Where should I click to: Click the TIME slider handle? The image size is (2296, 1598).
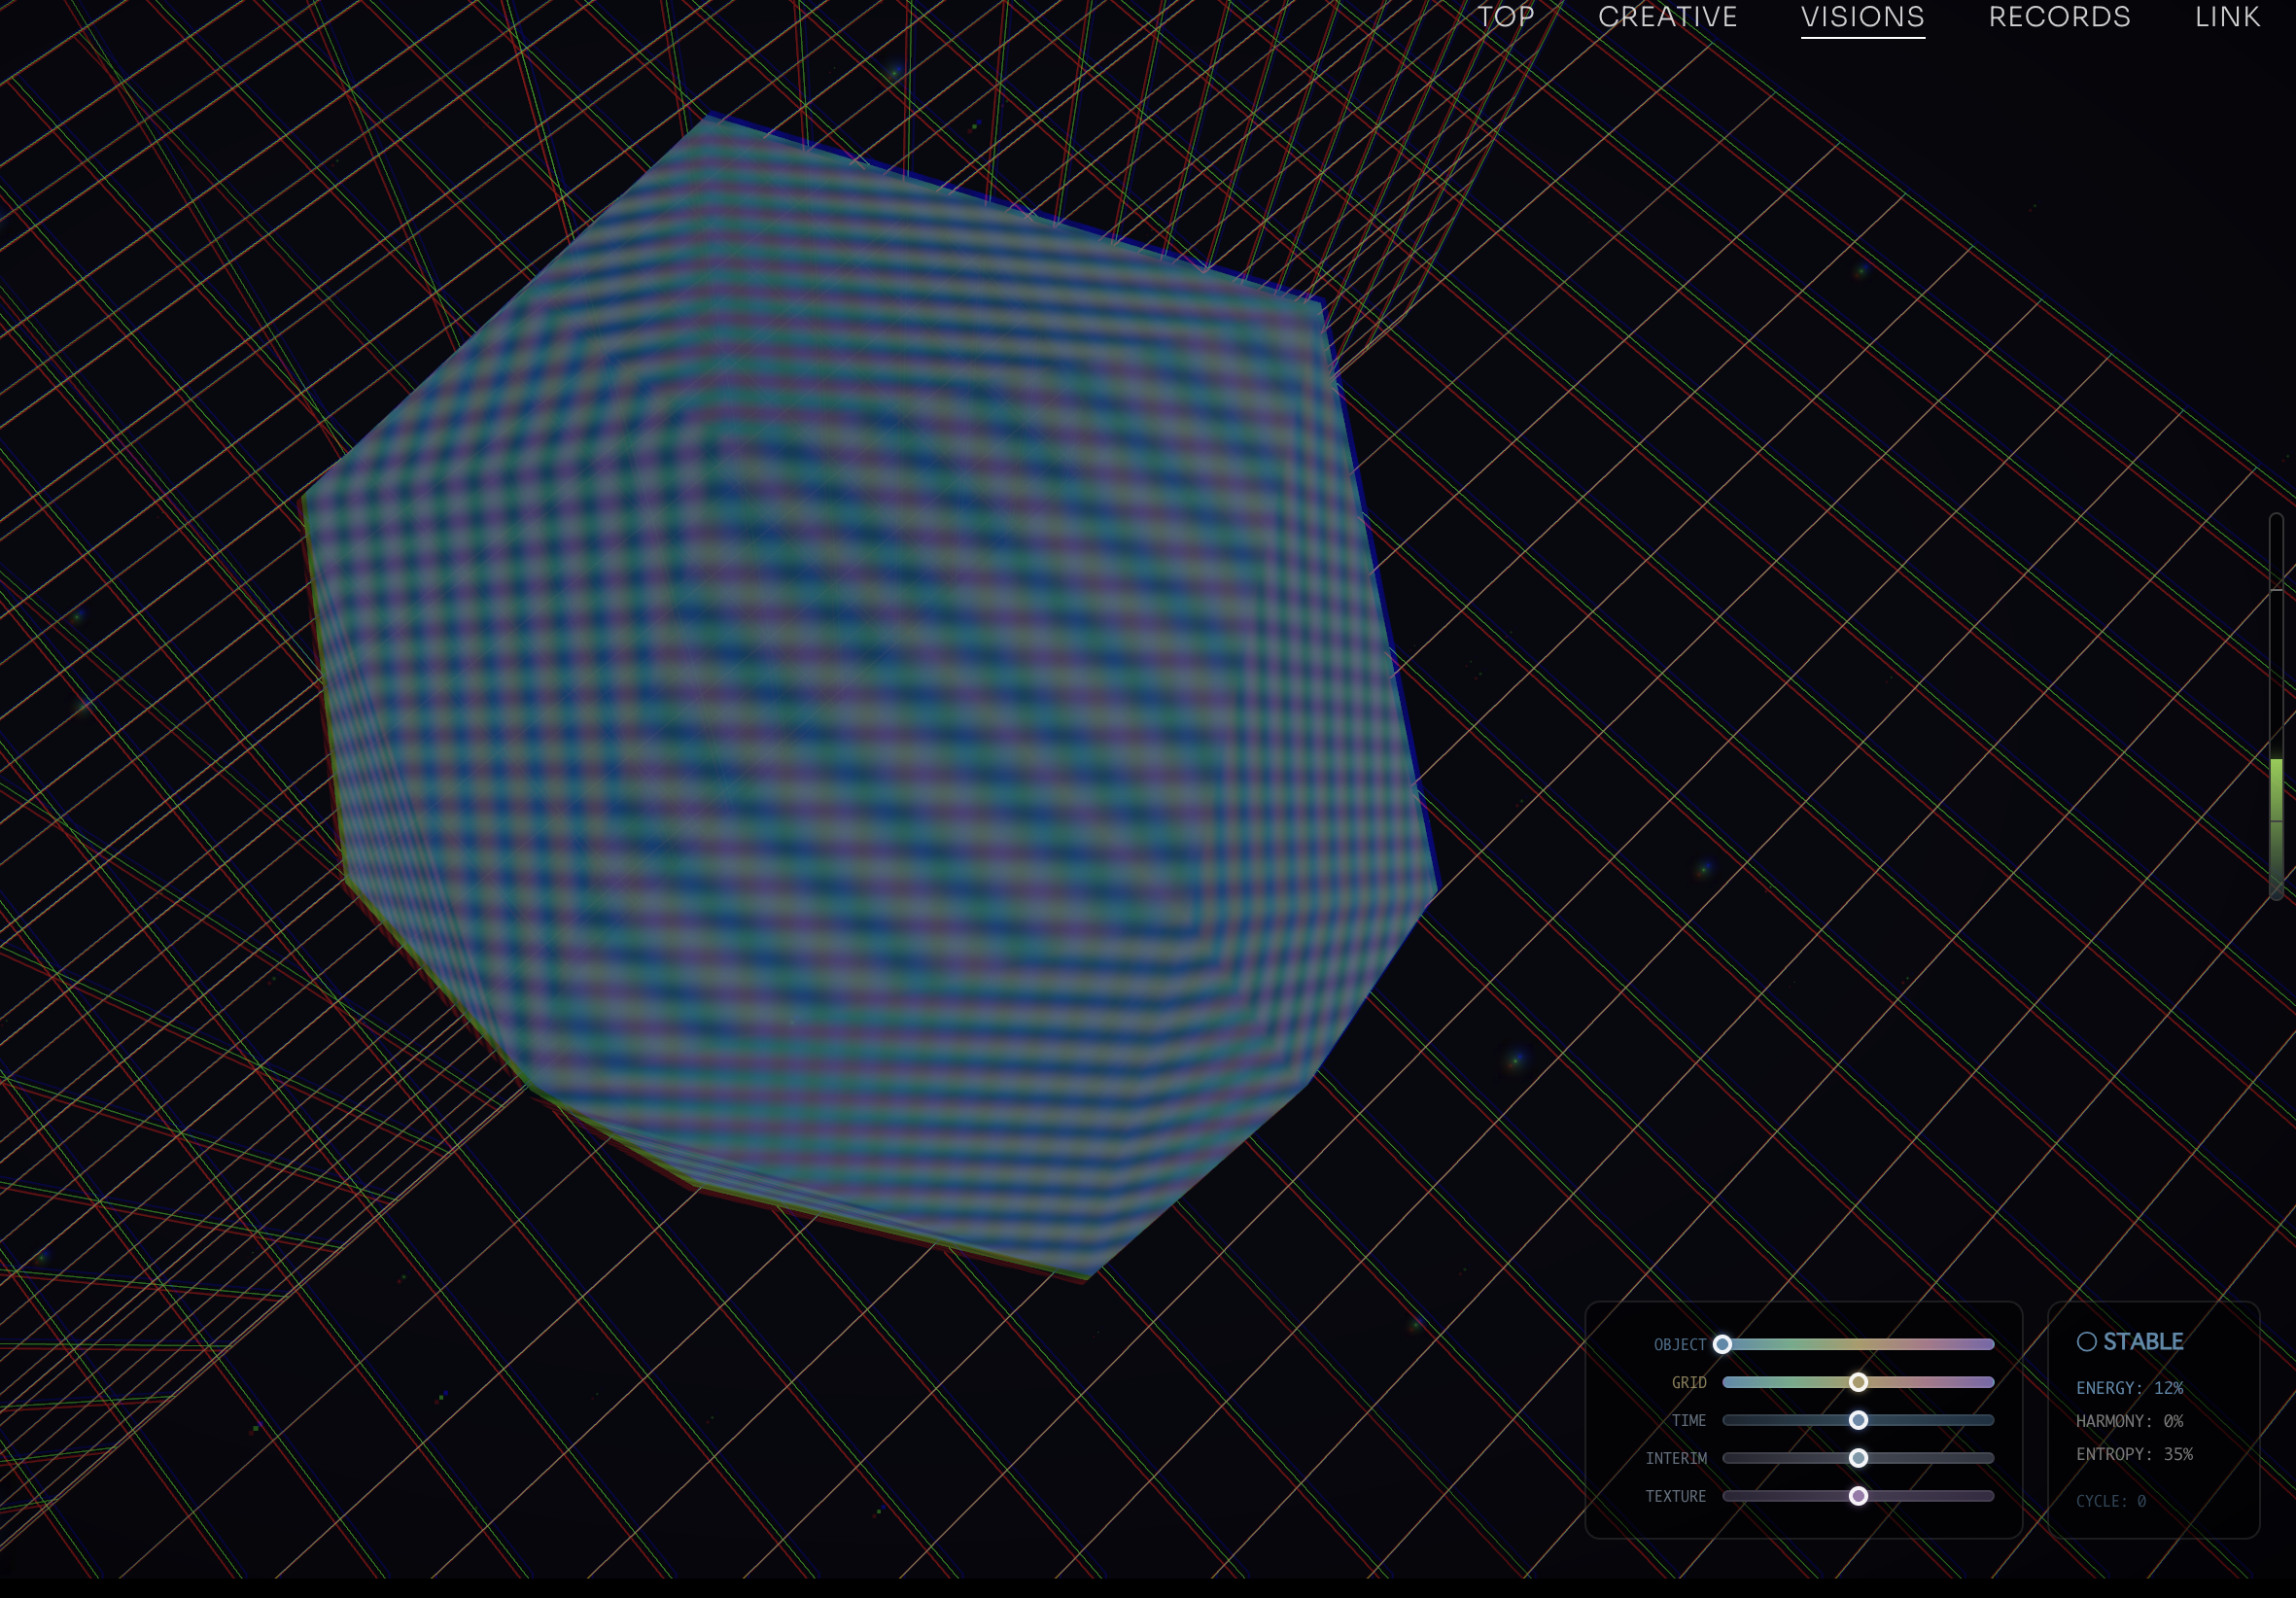pos(1858,1420)
